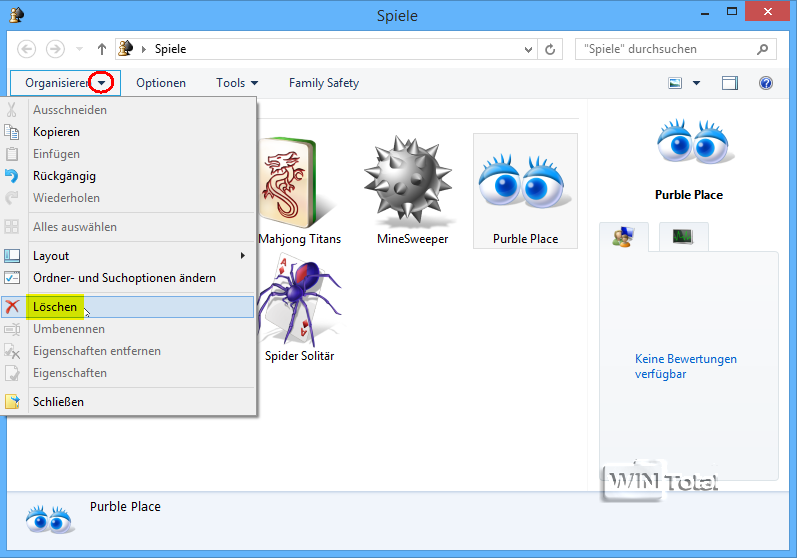Click the remove properties icon
Image resolution: width=797 pixels, height=558 pixels.
pyautogui.click(x=12, y=351)
